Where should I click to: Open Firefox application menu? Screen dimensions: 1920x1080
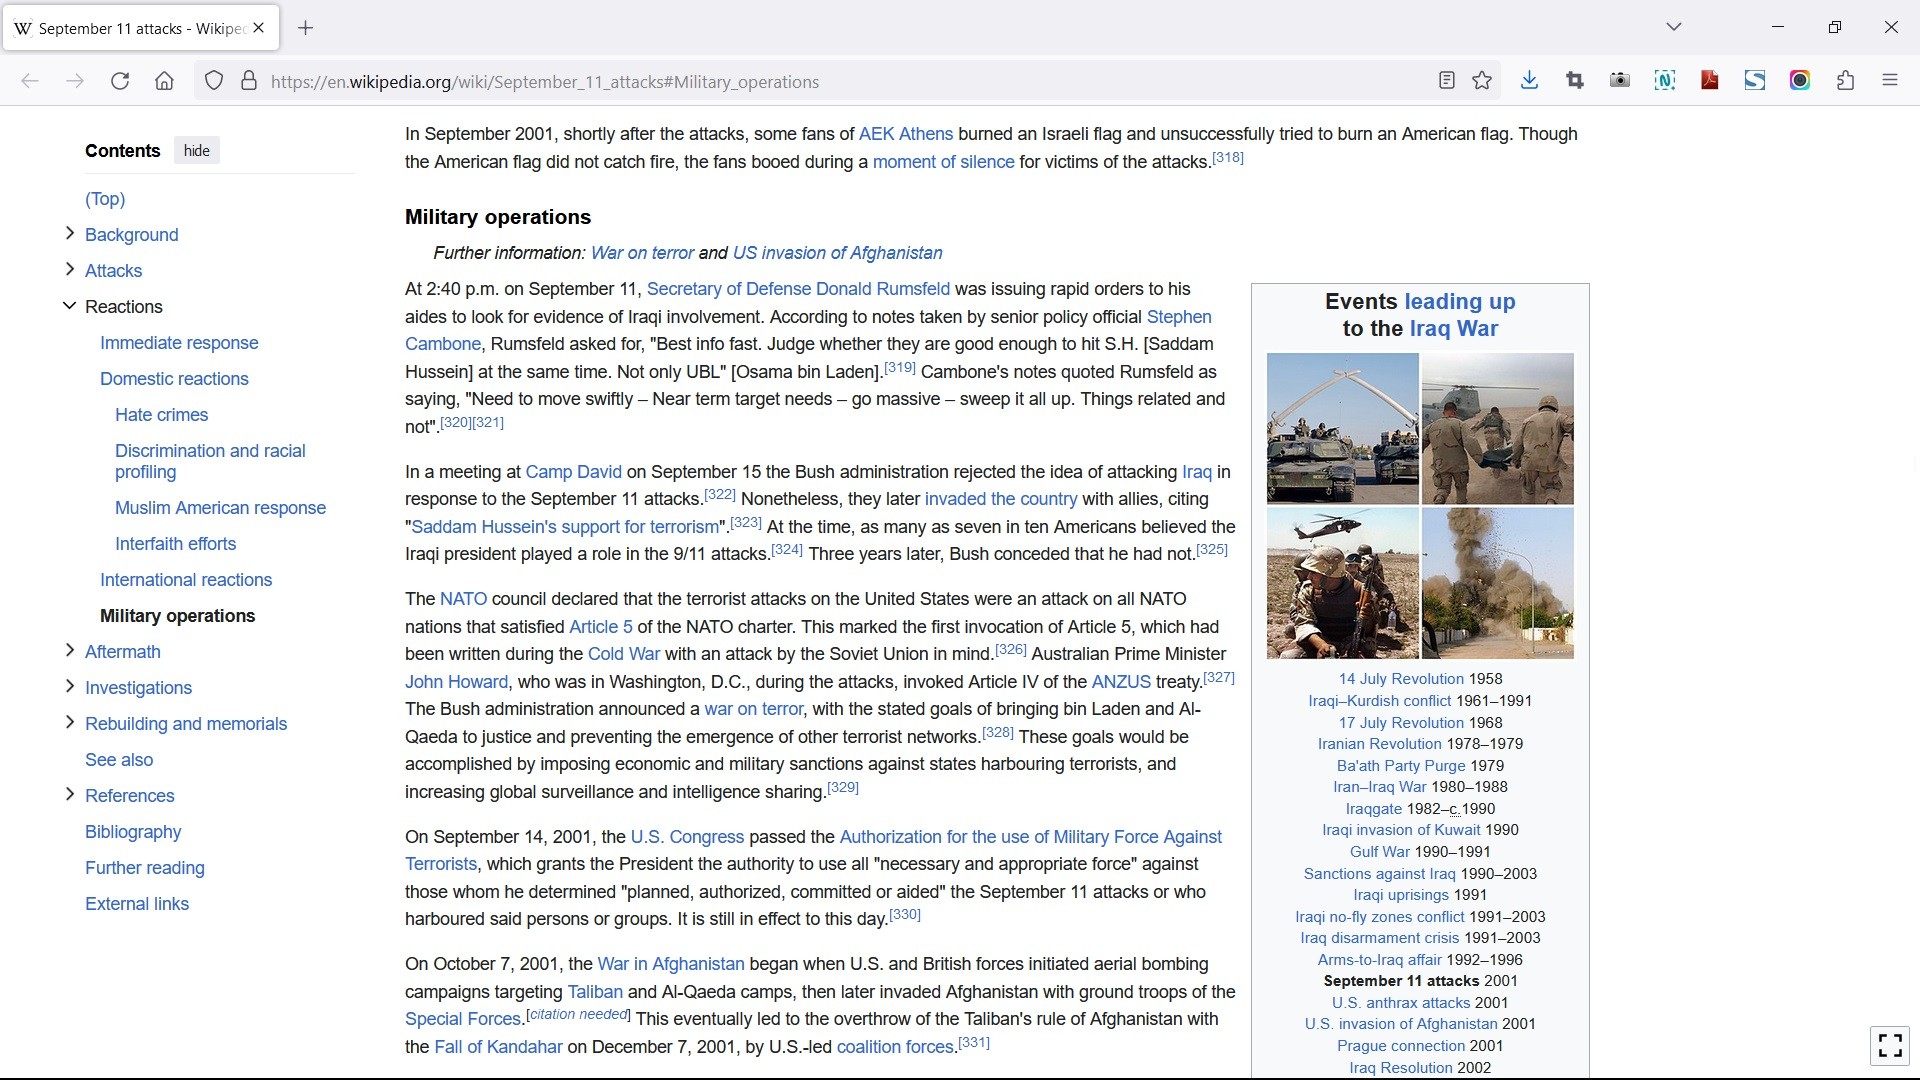[x=1889, y=81]
